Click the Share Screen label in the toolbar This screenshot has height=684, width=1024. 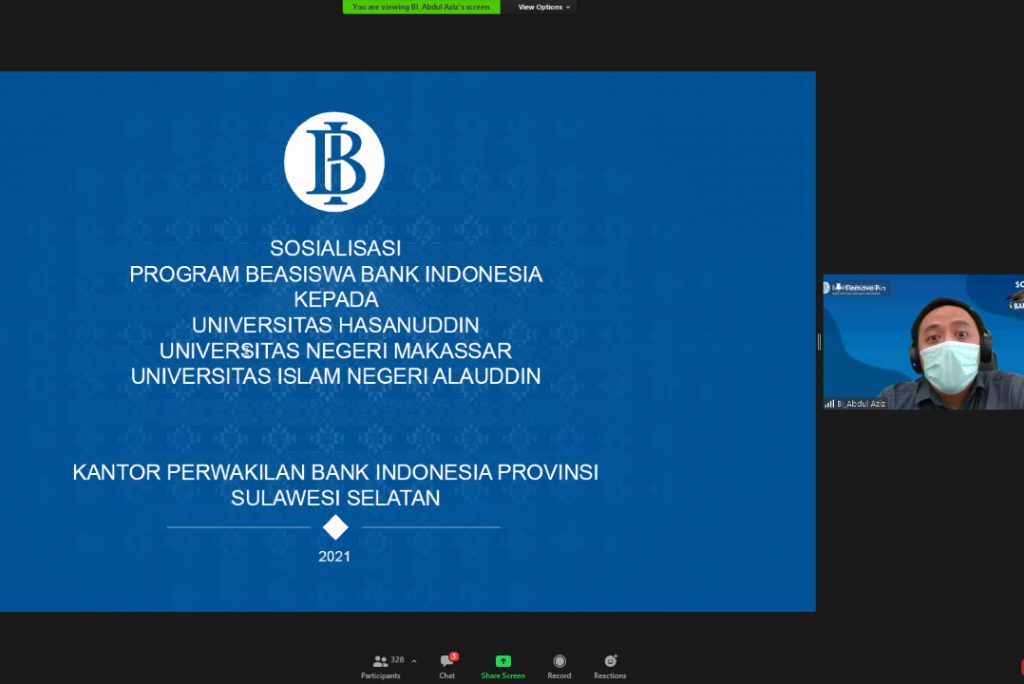point(502,676)
